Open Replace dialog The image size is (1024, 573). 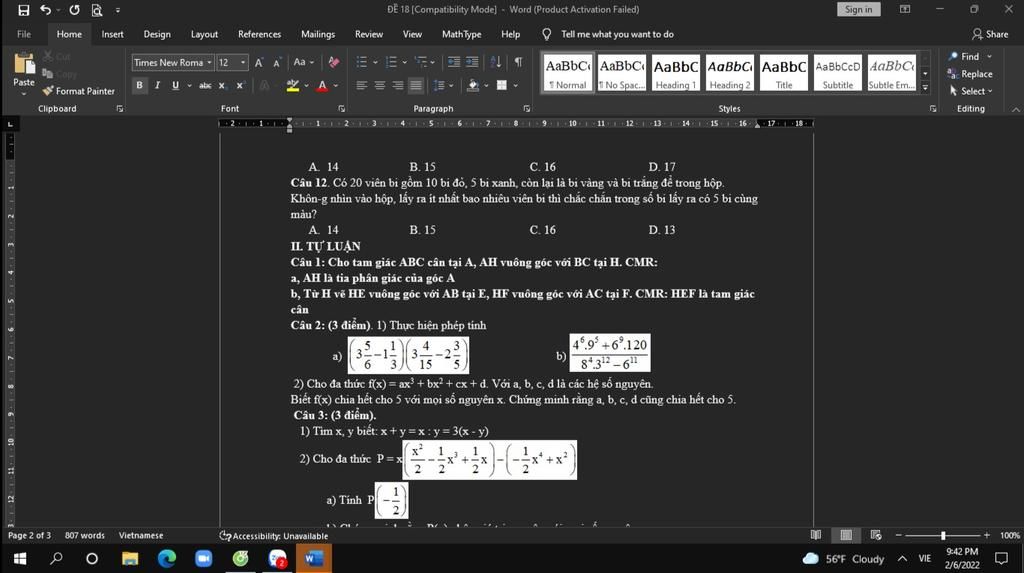(x=970, y=74)
